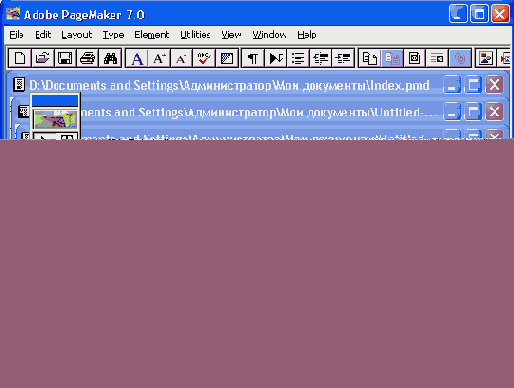The image size is (514, 388).
Task: Click the Print toolbar icon
Action: (x=88, y=58)
